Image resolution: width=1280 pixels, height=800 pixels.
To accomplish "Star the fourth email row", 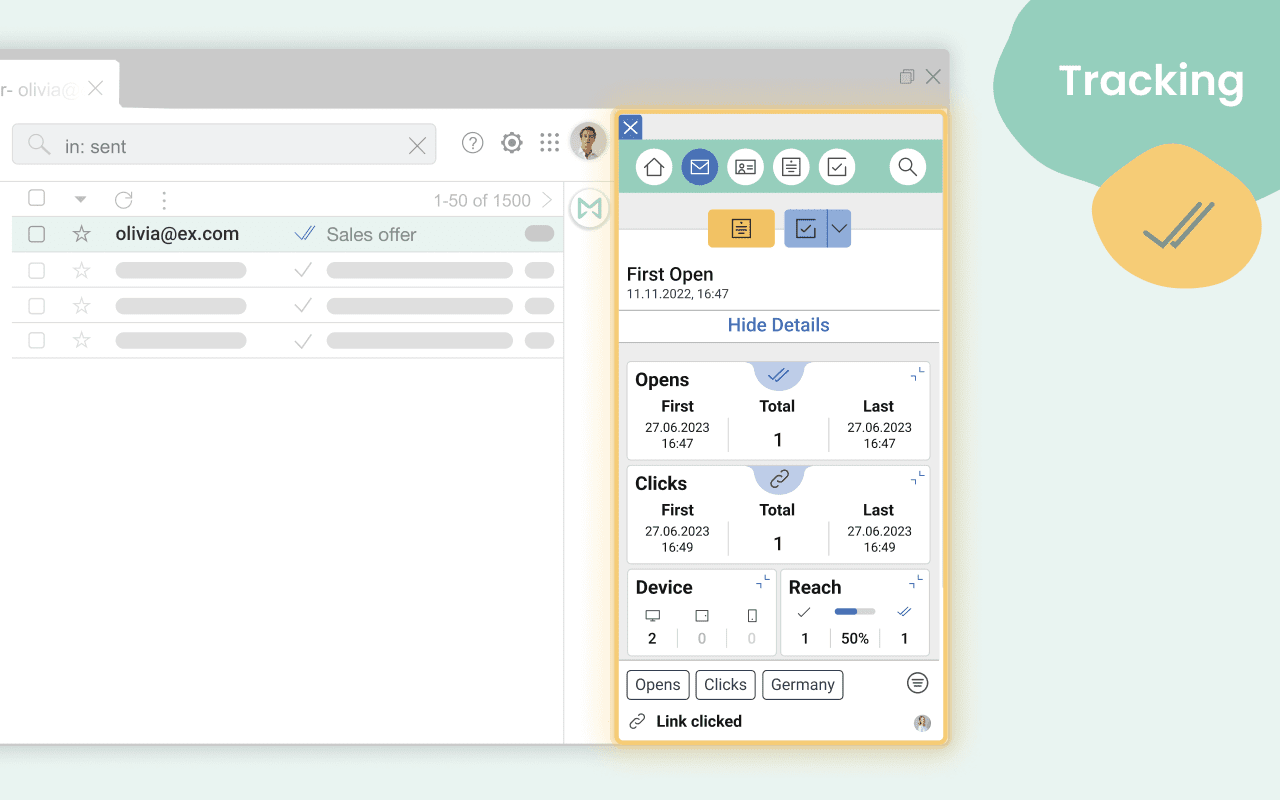I will tap(82, 341).
